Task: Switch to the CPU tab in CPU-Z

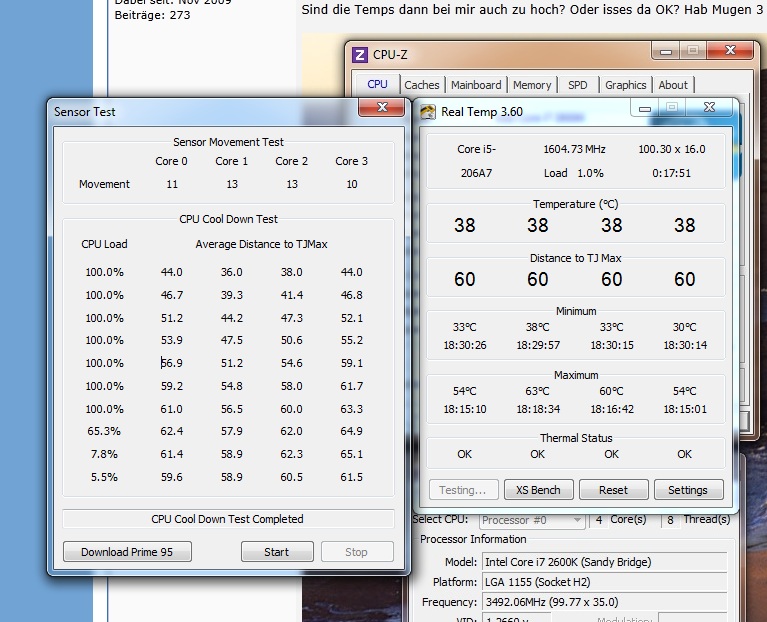Action: click(377, 84)
